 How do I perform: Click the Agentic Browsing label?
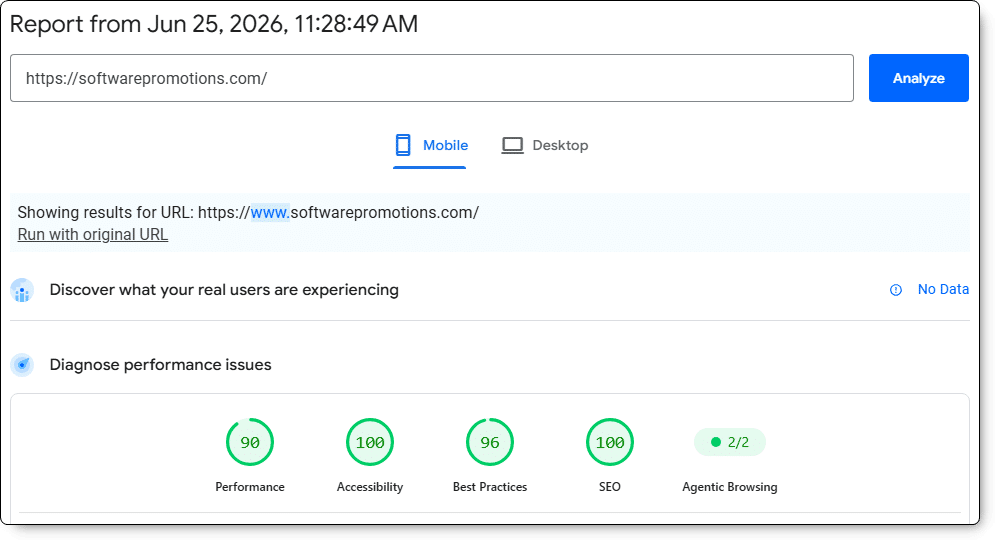(730, 487)
